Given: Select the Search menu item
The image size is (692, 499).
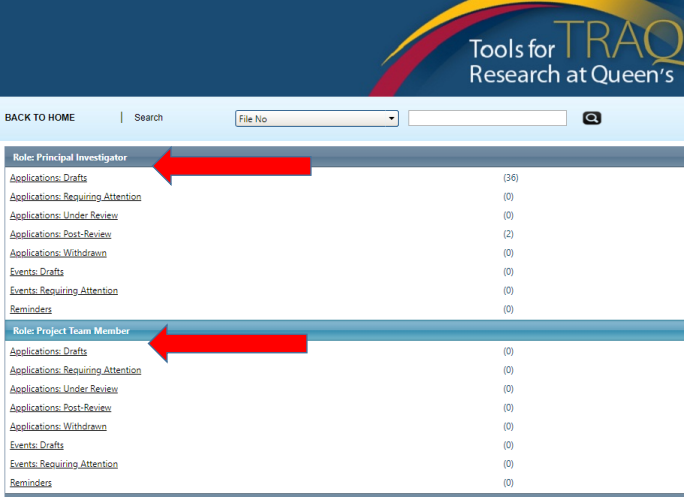Looking at the screenshot, I should pyautogui.click(x=148, y=118).
